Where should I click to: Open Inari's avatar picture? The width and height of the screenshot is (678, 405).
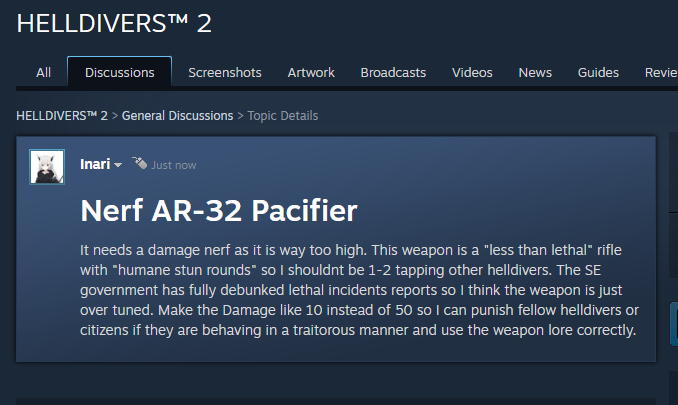[x=47, y=167]
